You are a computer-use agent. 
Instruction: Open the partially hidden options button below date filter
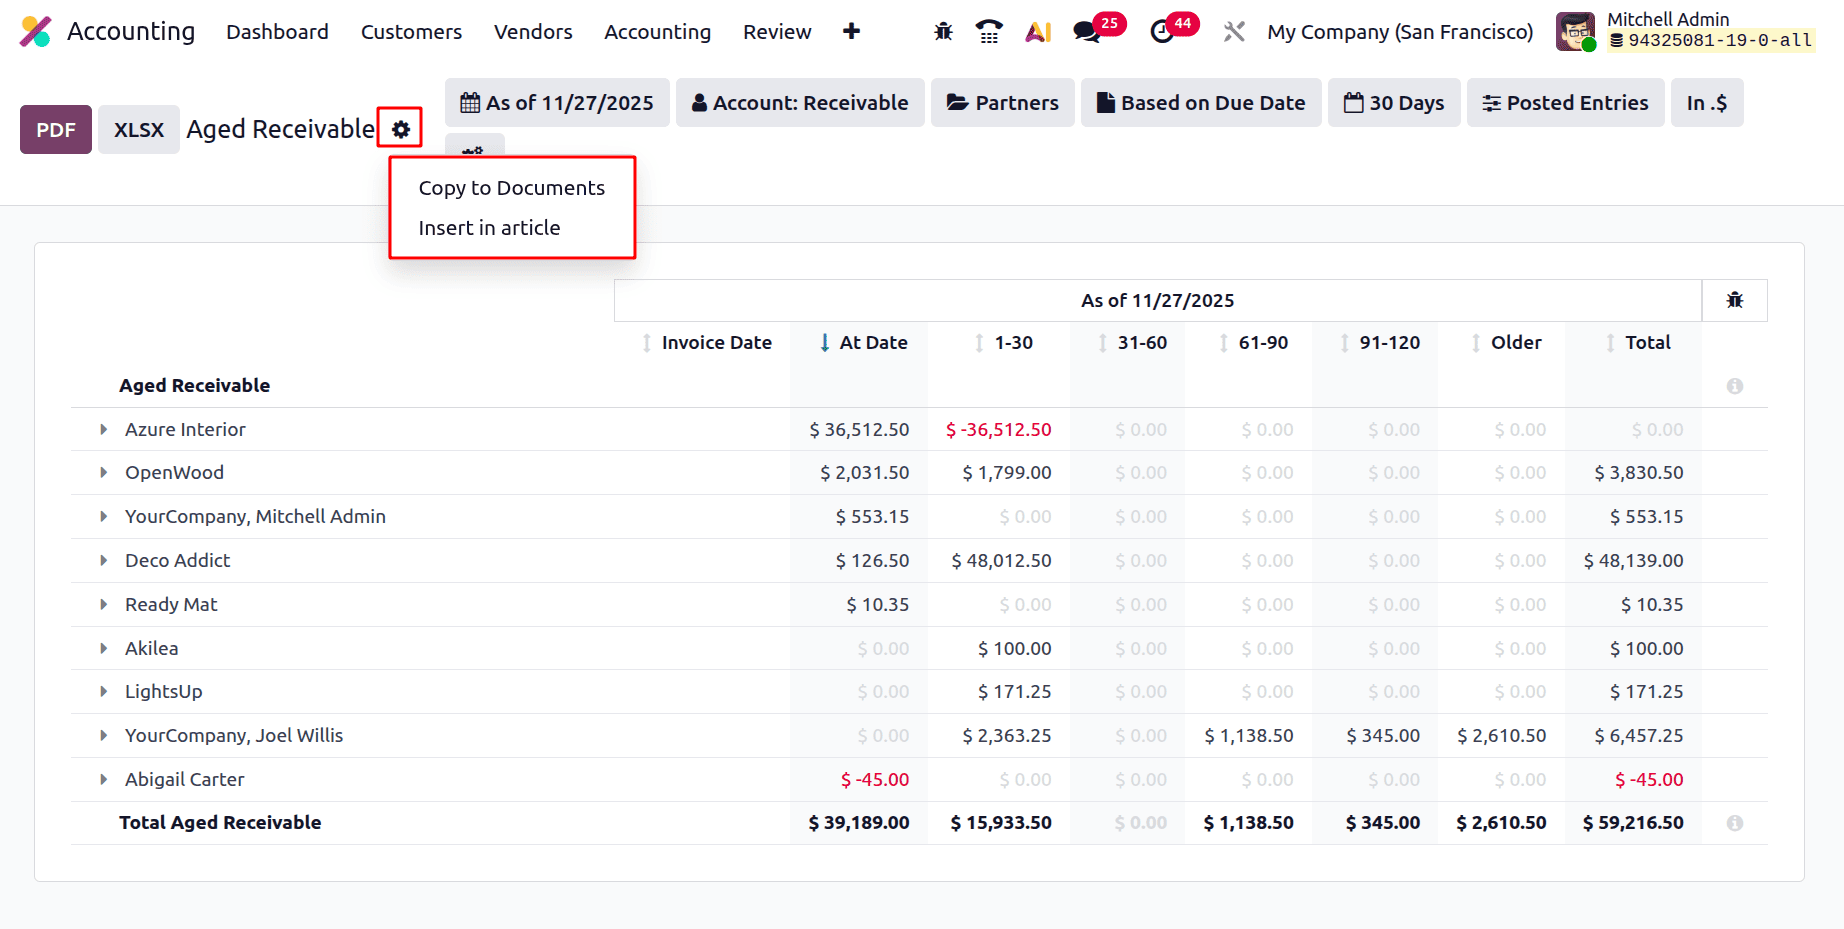pos(474,146)
